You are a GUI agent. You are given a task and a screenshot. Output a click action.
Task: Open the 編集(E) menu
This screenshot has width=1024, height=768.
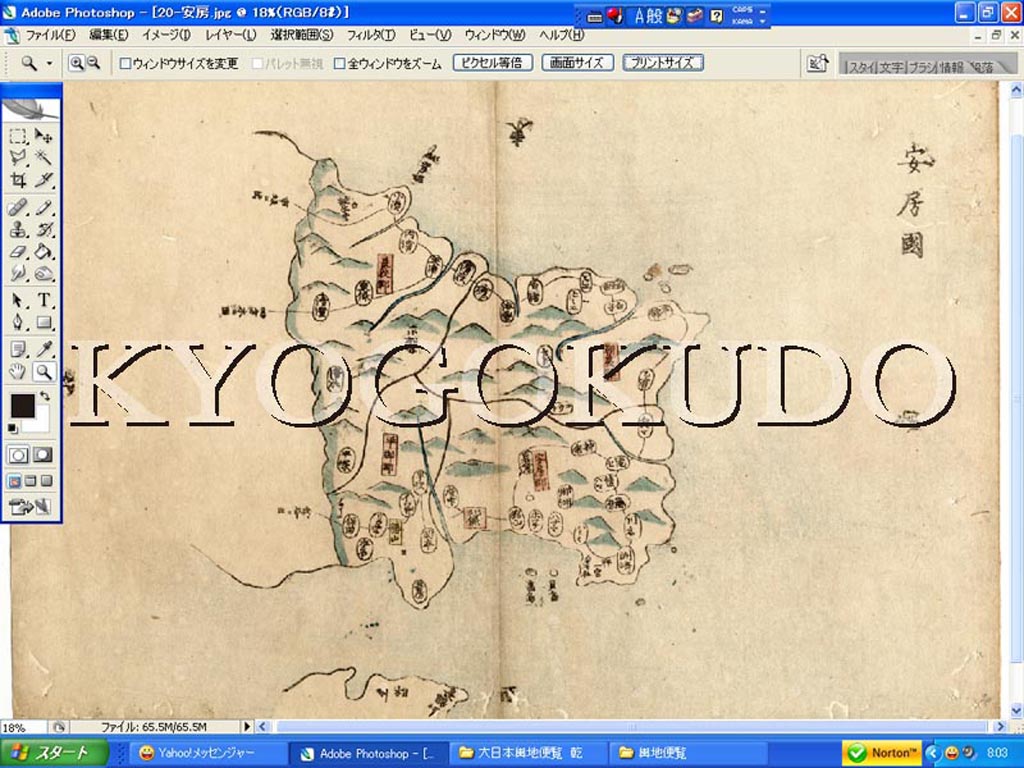[x=108, y=35]
